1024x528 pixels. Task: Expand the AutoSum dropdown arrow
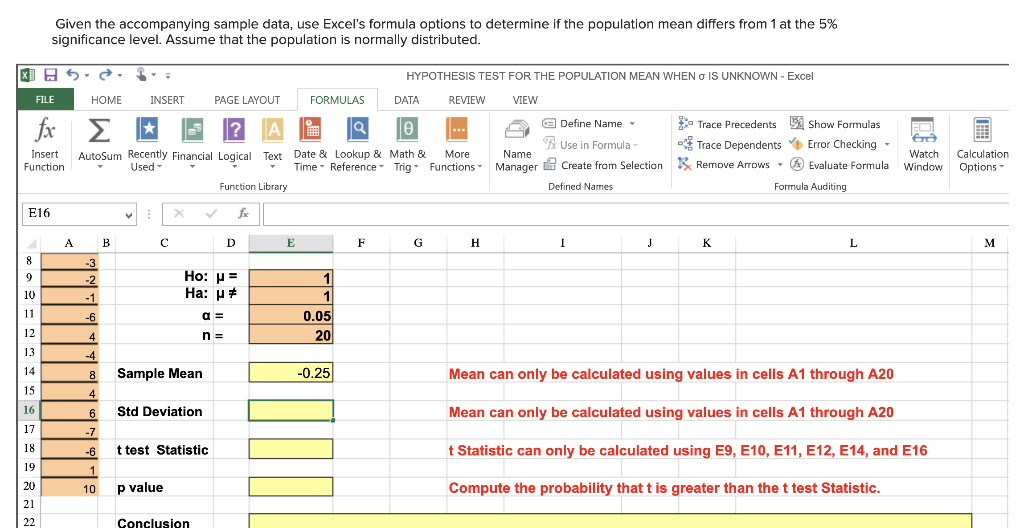[100, 167]
